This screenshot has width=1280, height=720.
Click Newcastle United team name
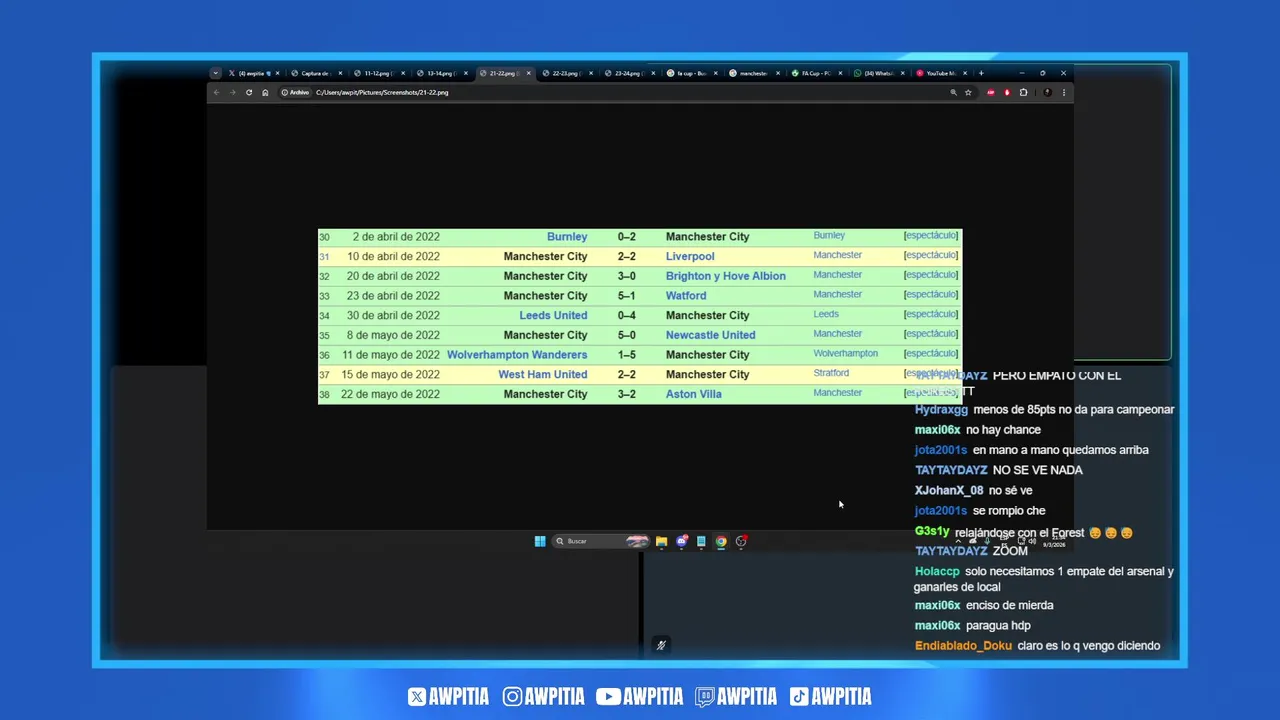[711, 335]
